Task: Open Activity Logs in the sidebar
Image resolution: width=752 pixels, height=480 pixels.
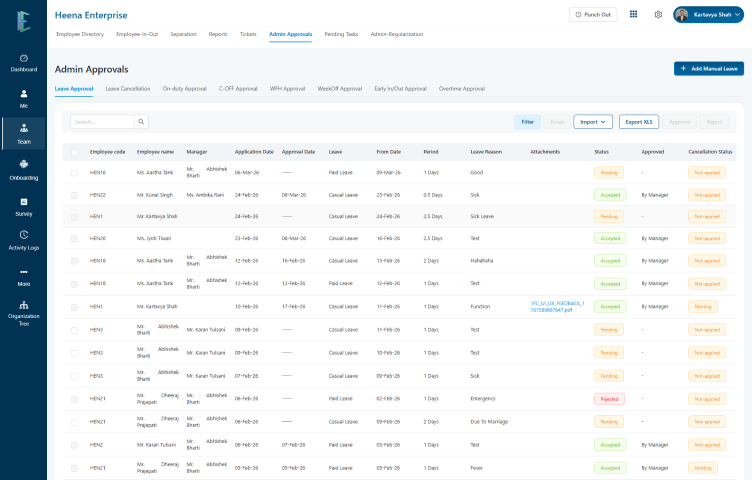Action: click(x=23, y=240)
